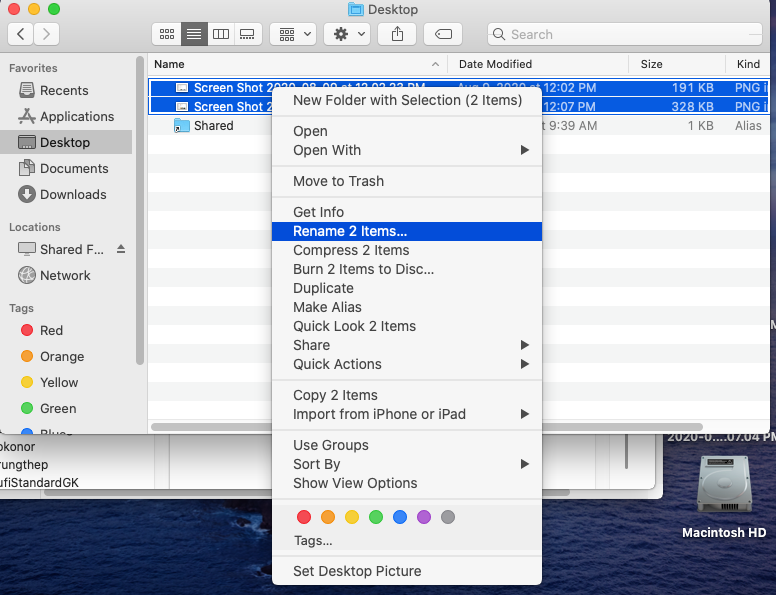Screen dimensions: 776x595
Task: Choose Show View Options
Action: [x=407, y=483]
